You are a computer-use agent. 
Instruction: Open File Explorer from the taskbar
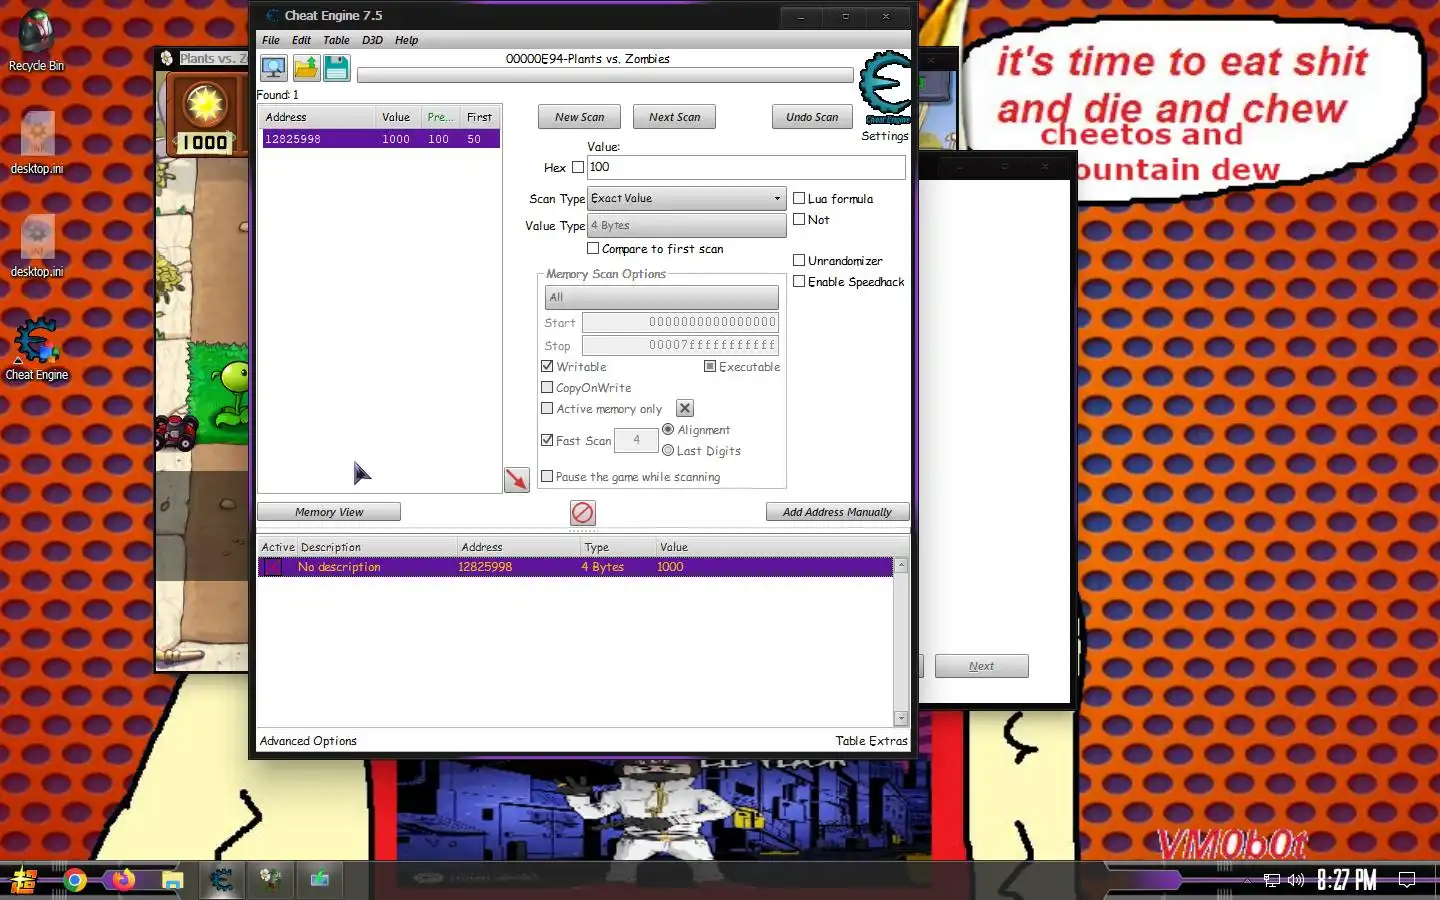point(173,880)
